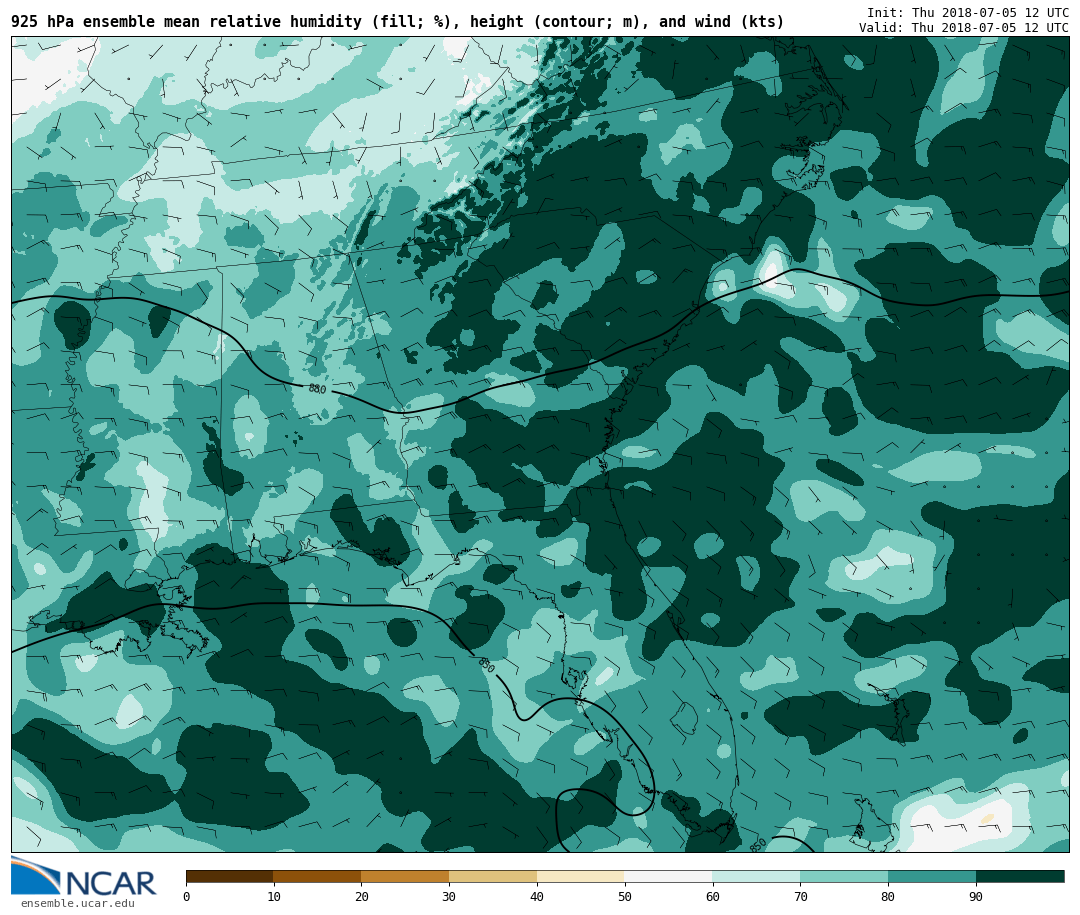1080x915 pixels.
Task: Open the ensemble.ucar.edu link text
Action: [78, 903]
